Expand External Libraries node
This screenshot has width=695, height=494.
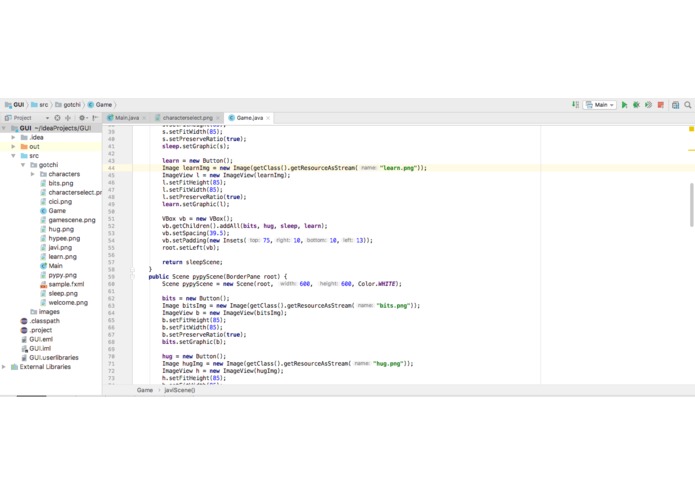click(4, 367)
